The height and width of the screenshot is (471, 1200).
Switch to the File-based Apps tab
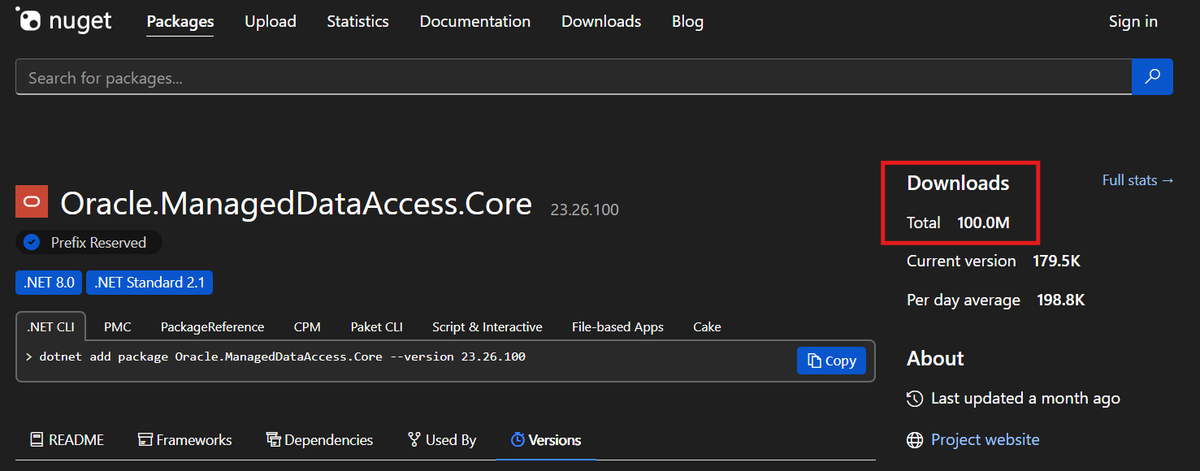(x=617, y=327)
